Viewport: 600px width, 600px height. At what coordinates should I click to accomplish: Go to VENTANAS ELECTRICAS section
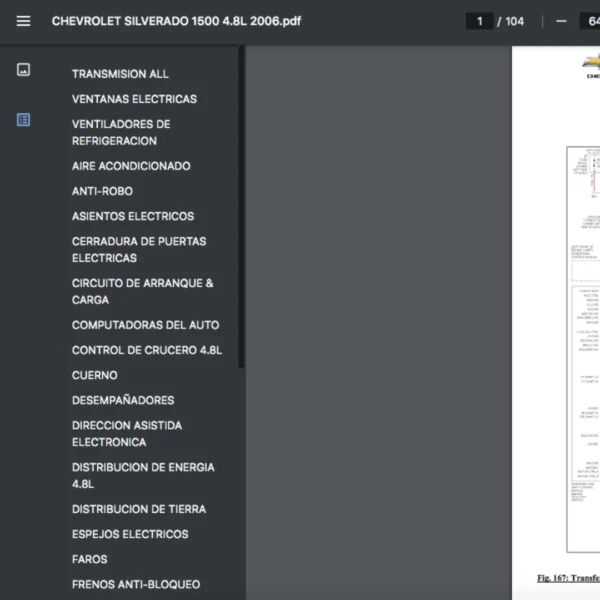tap(134, 99)
